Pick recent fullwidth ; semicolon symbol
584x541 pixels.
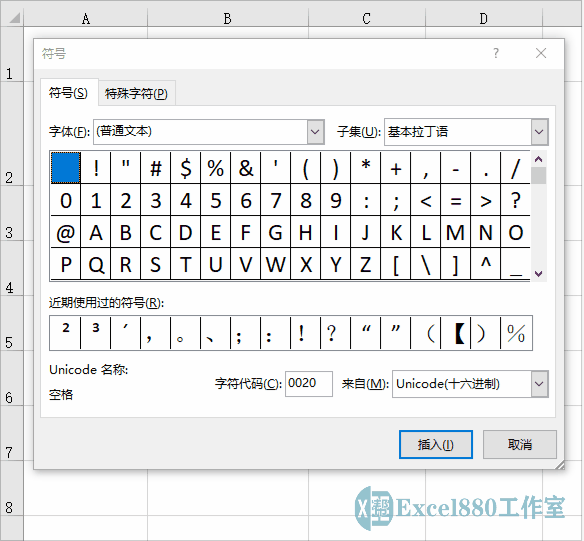click(x=246, y=333)
